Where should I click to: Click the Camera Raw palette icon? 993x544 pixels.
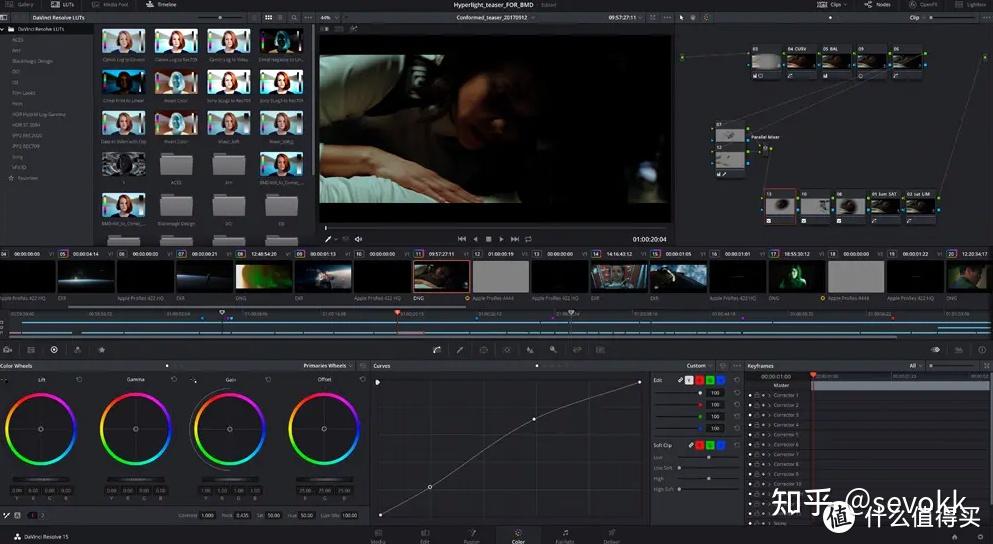[8, 350]
